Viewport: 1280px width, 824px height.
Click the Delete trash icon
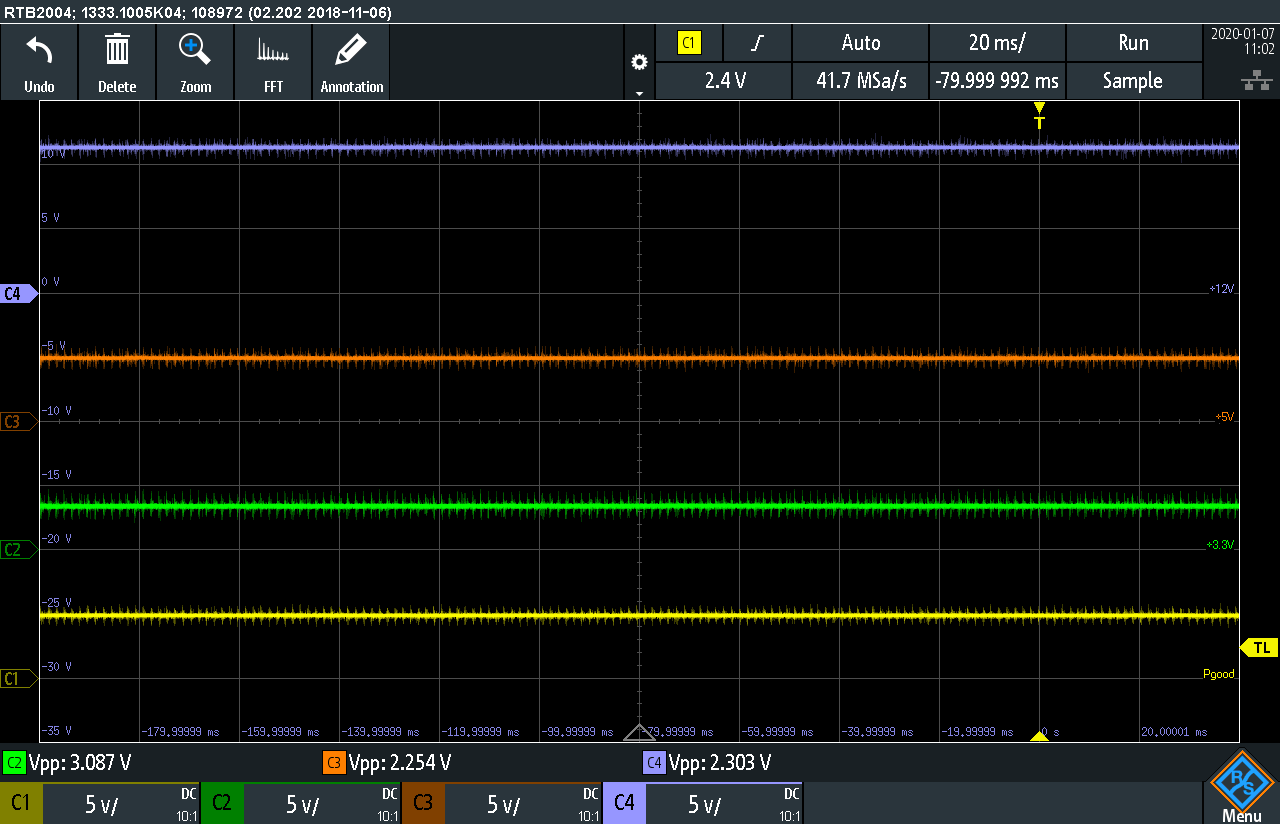click(117, 63)
